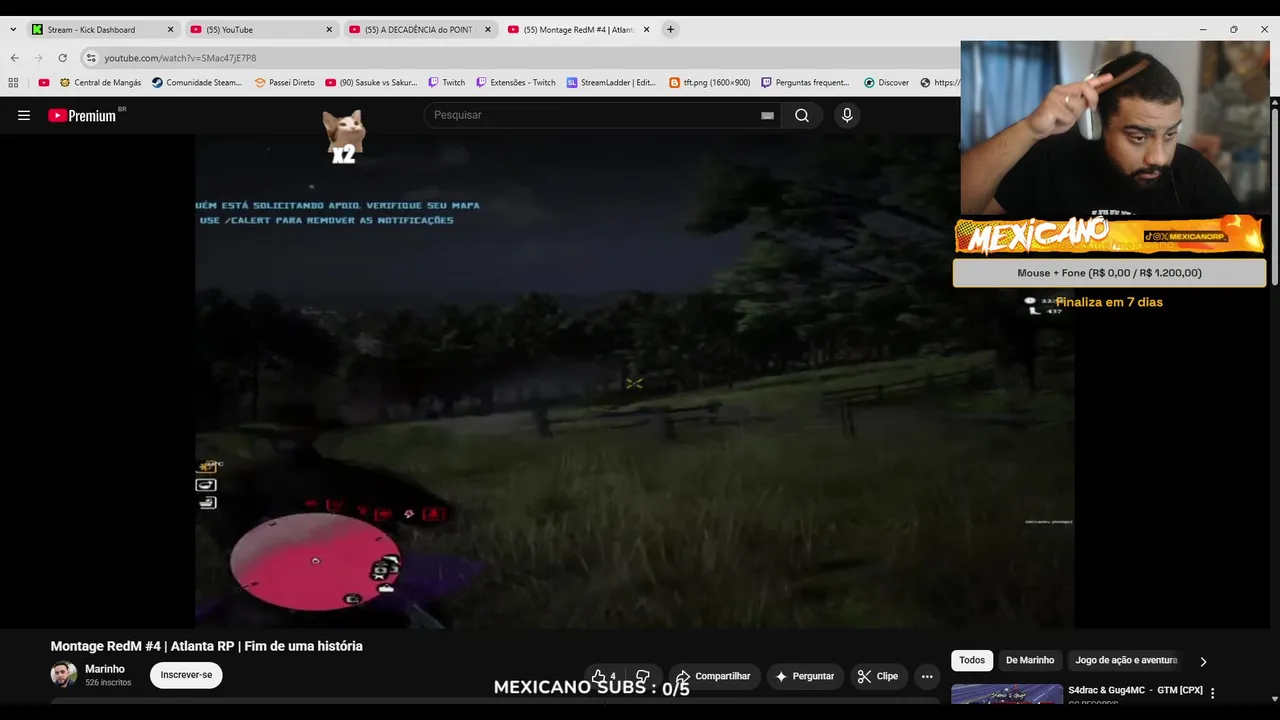Click the youtube.com address bar URL
Viewport: 1280px width, 720px height.
(x=180, y=58)
